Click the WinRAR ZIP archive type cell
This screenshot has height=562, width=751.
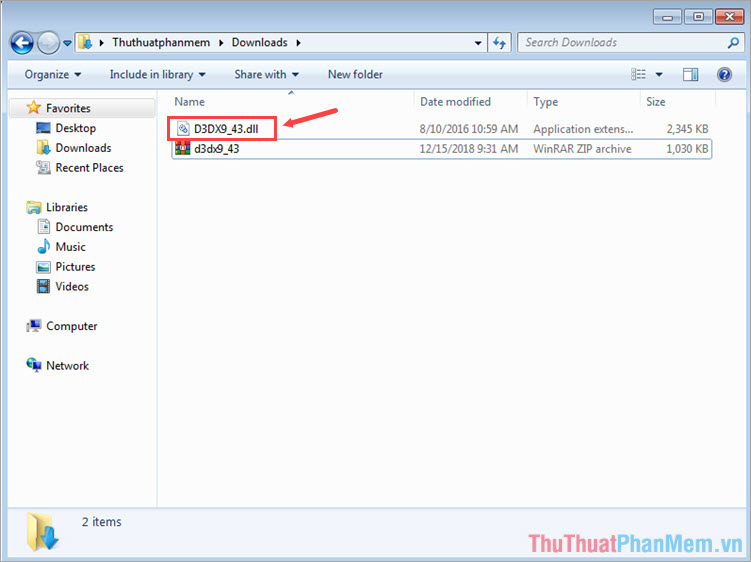click(582, 149)
